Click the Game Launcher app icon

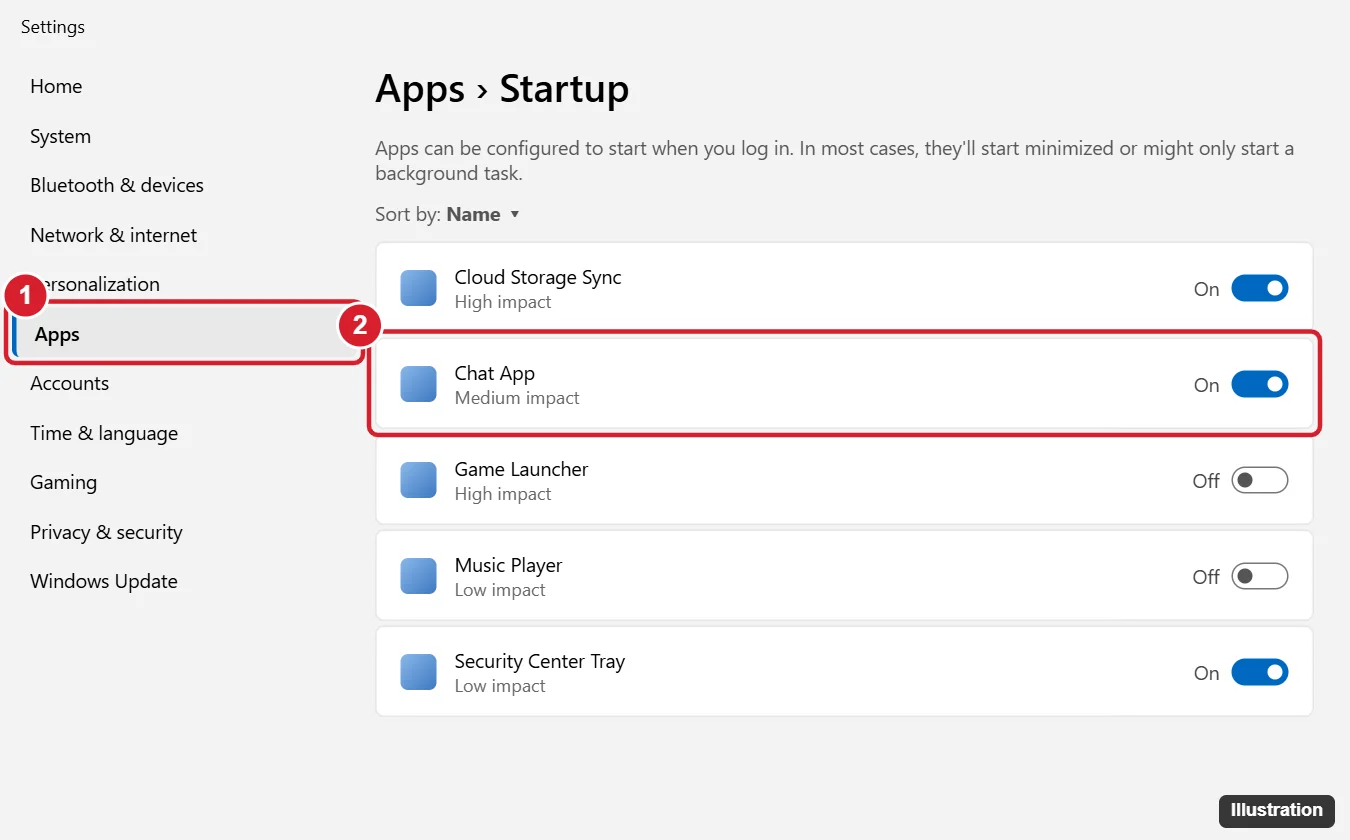click(418, 480)
